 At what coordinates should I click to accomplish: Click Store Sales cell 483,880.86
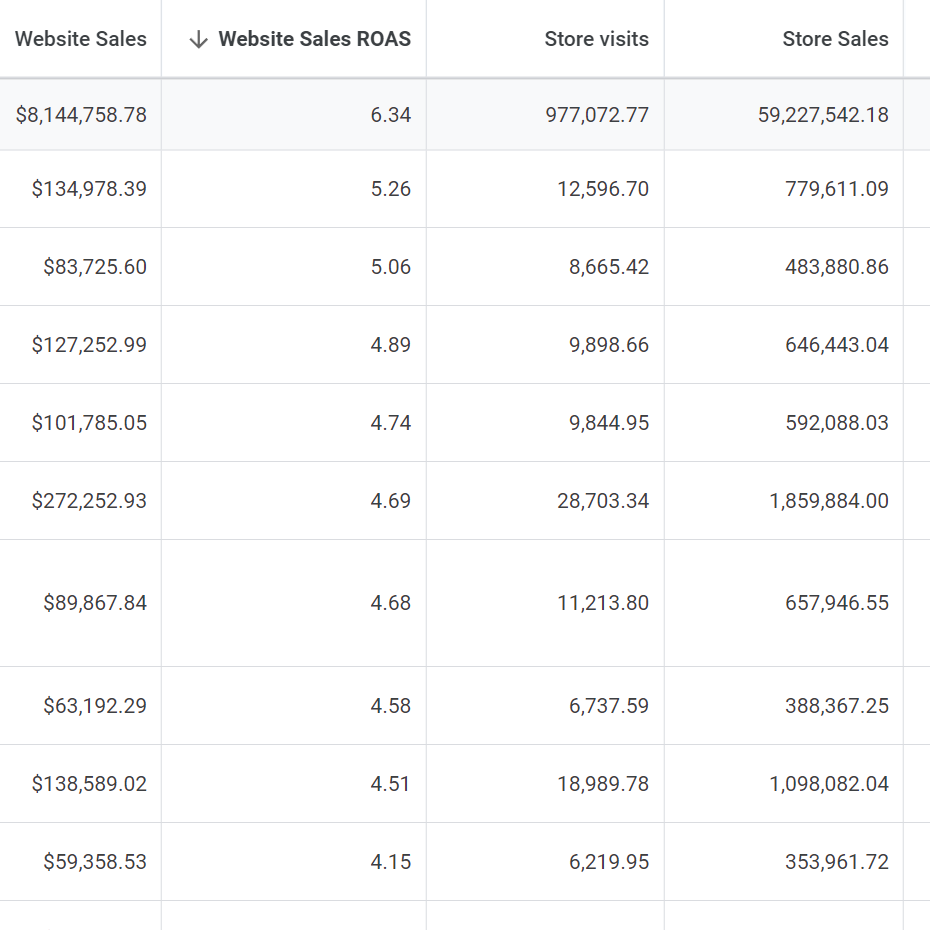pos(837,267)
